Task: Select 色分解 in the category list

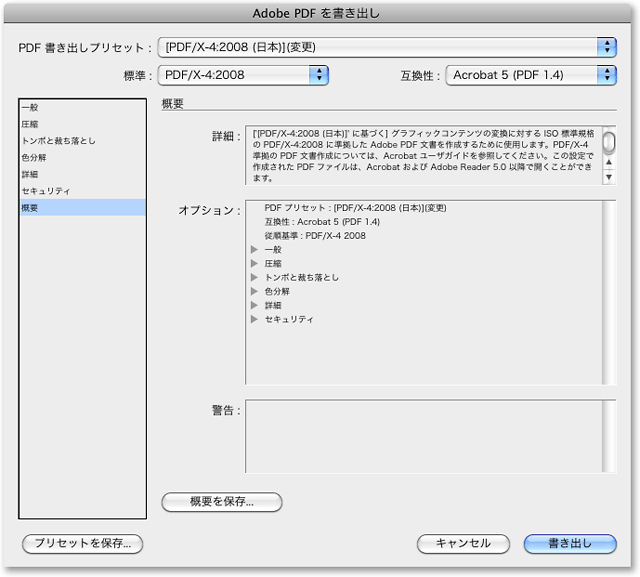Action: [34, 157]
